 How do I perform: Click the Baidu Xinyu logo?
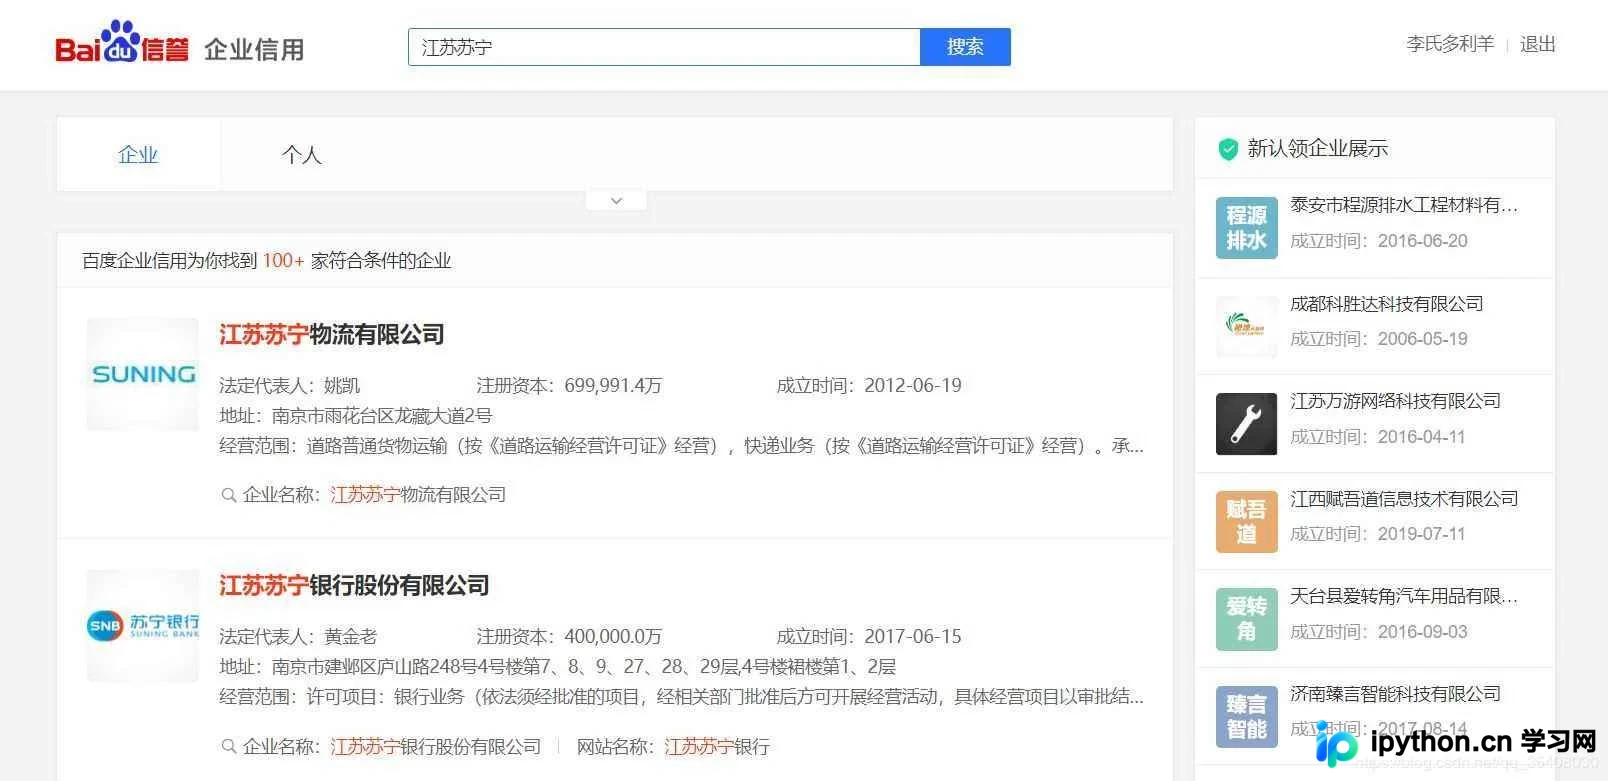[x=121, y=43]
